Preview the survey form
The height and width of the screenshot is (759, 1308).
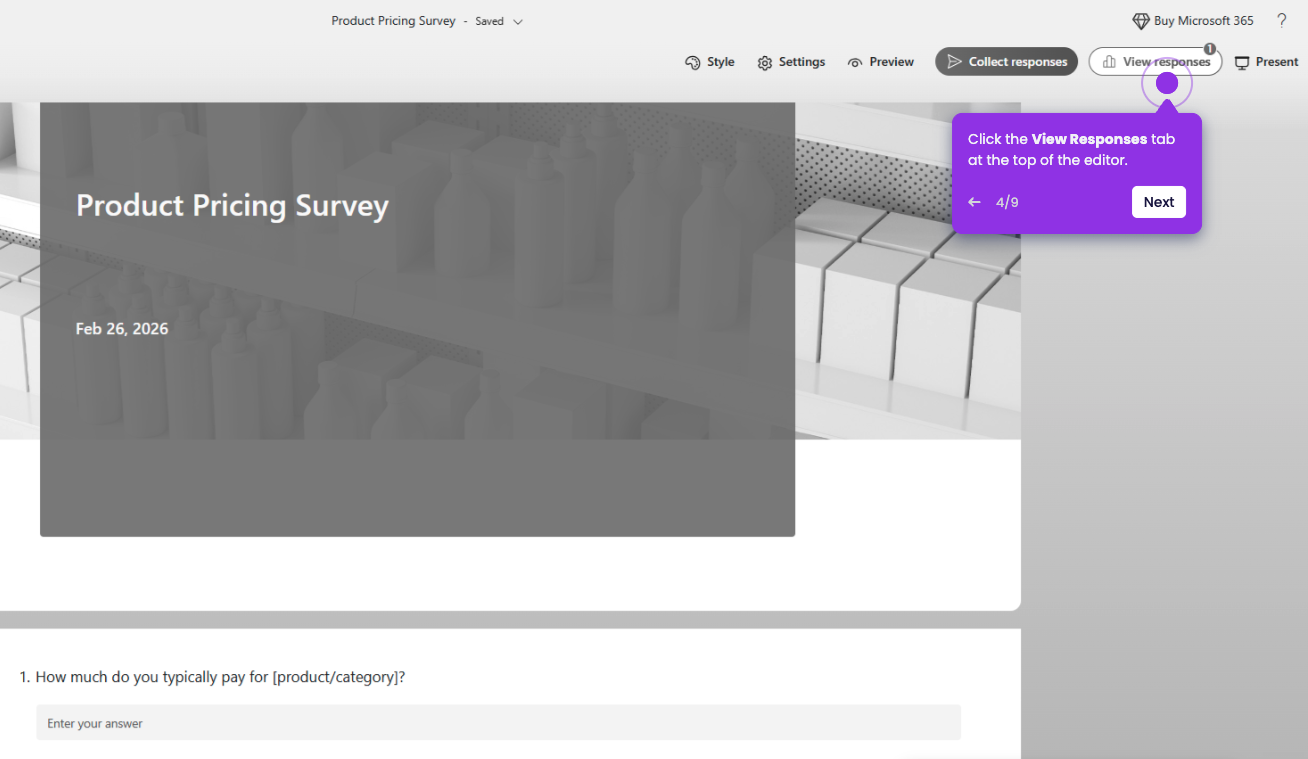pos(881,62)
